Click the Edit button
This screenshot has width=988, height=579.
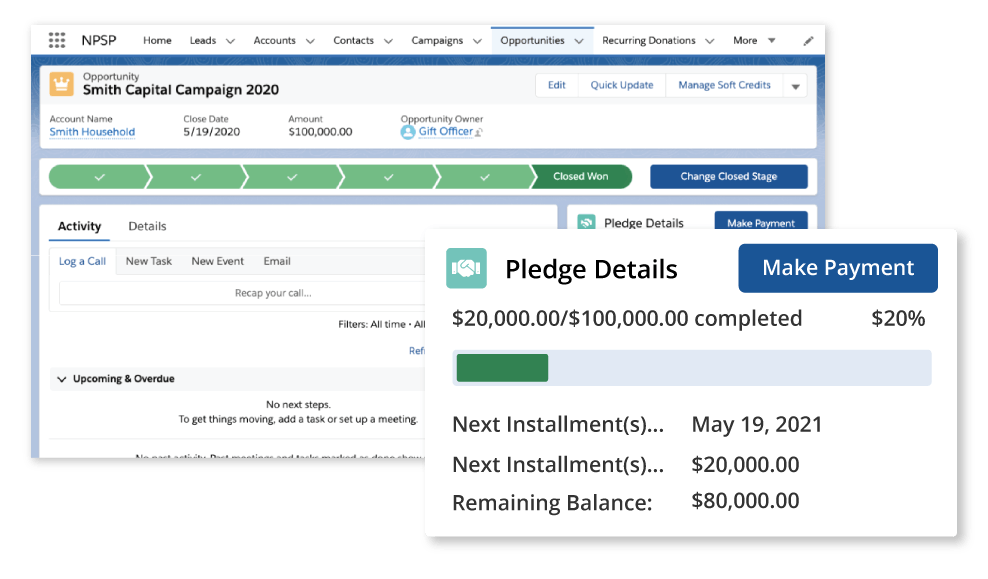click(x=556, y=85)
